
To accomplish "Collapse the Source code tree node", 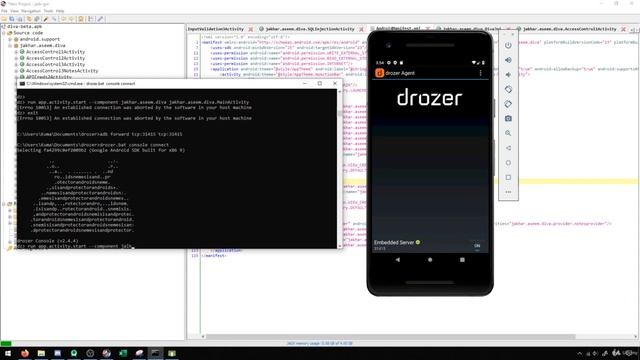I will pos(4,33).
